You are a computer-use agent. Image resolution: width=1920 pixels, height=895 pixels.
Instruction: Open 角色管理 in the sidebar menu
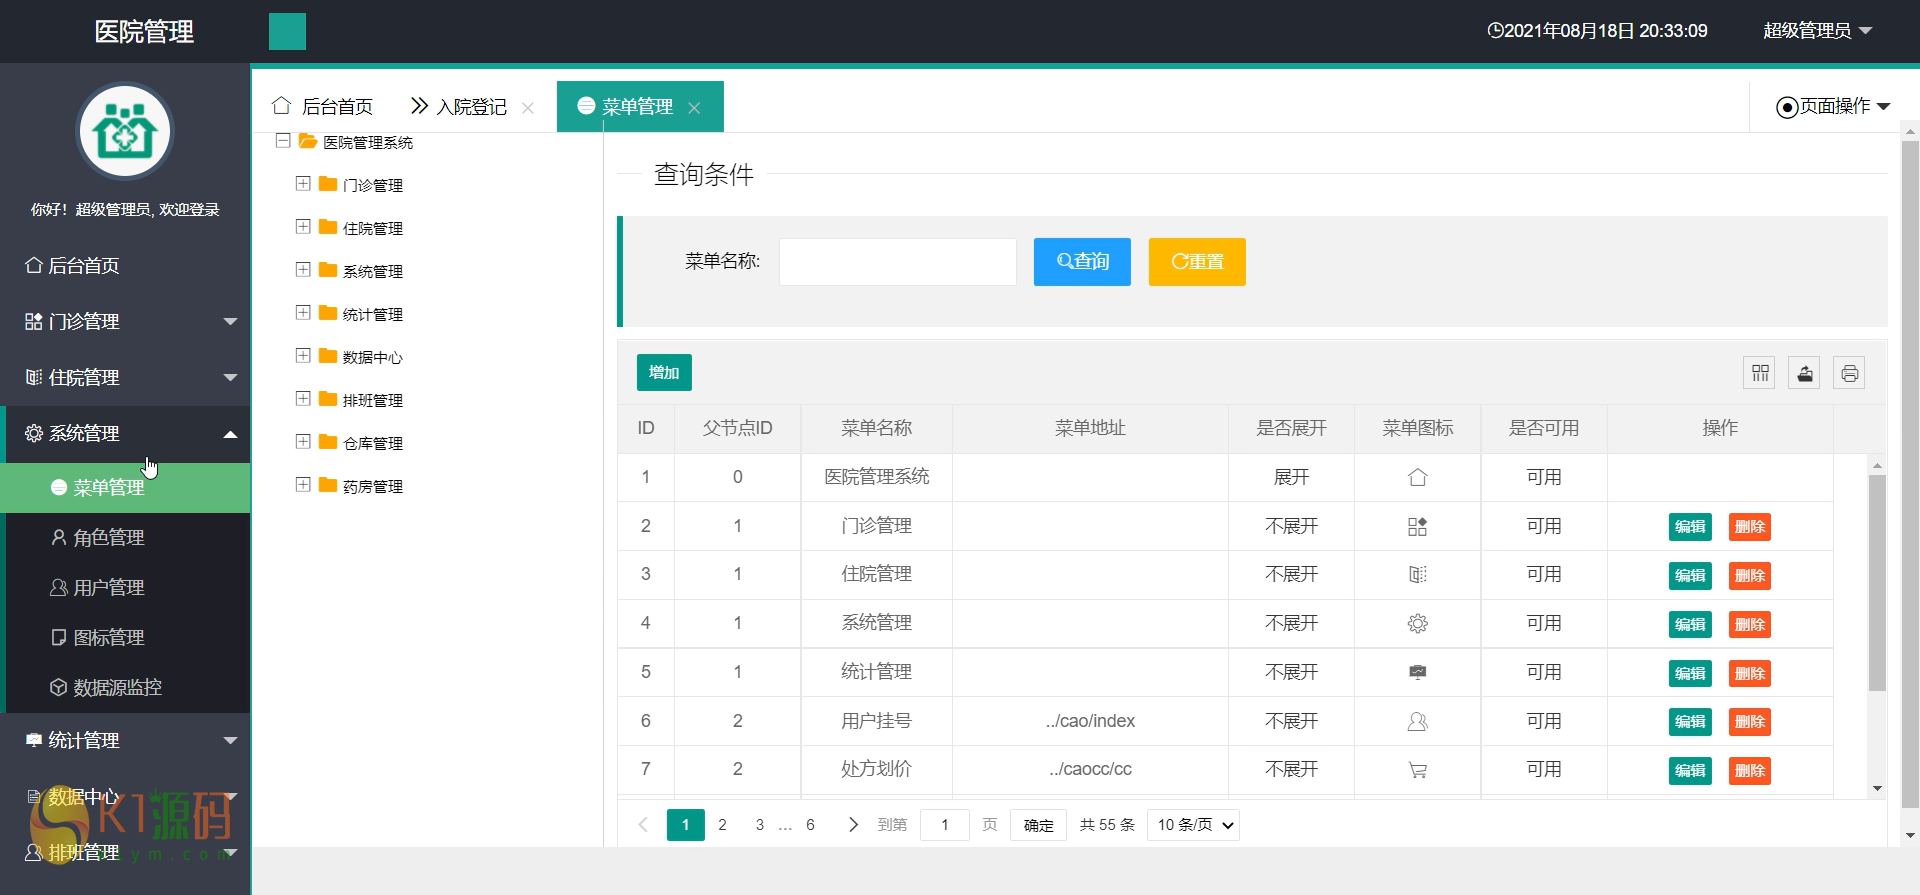click(x=109, y=538)
